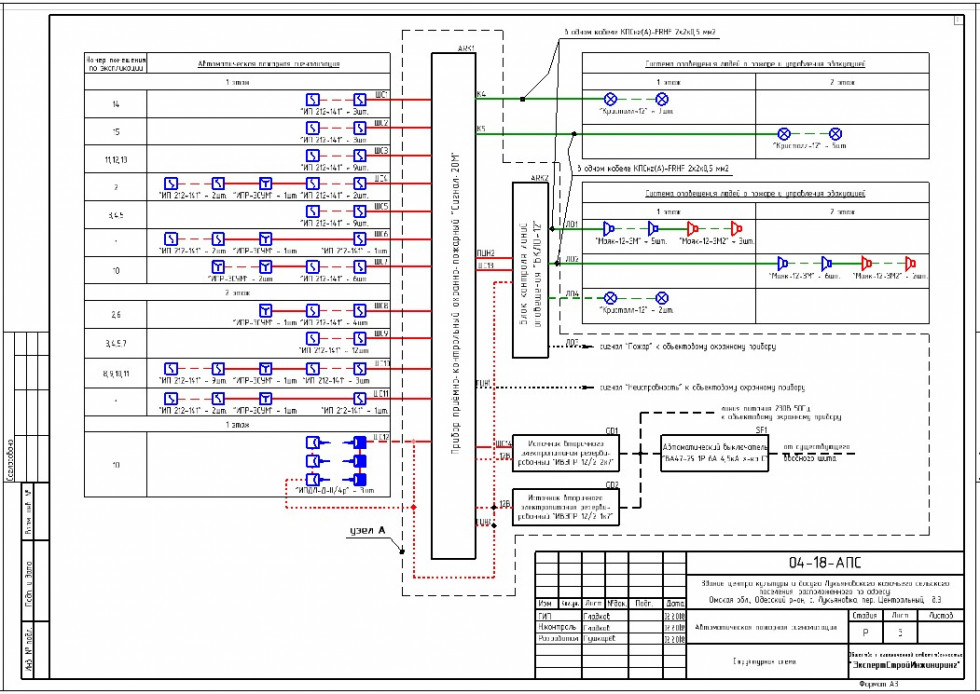Select the leftmost smoke detector on loop ШС4
This screenshot has width=980, height=694.
[x=170, y=184]
